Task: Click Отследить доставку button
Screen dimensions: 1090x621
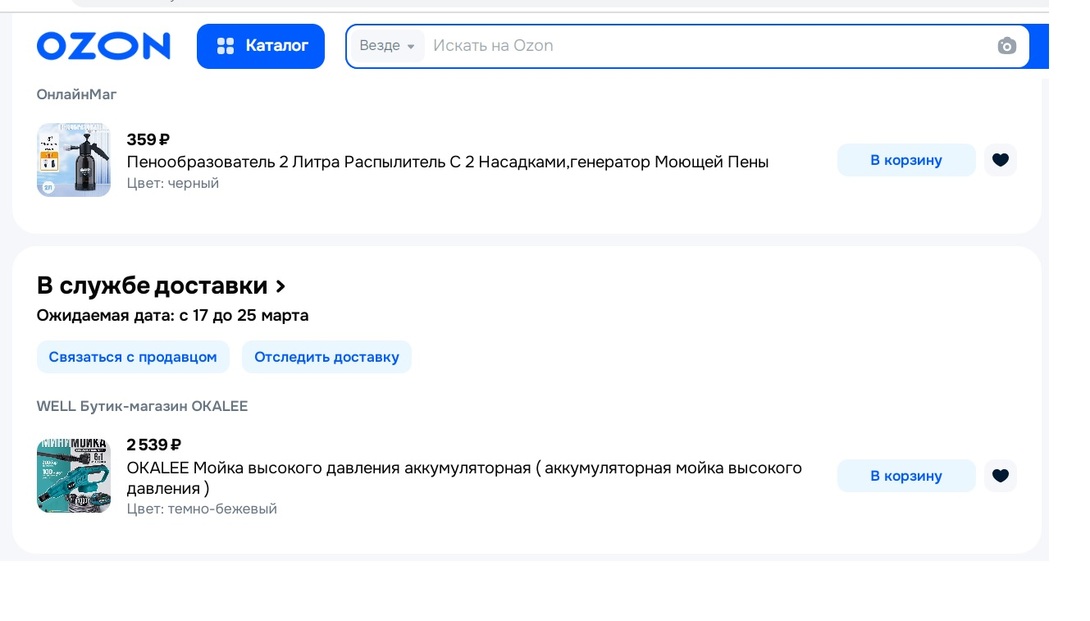Action: click(326, 357)
